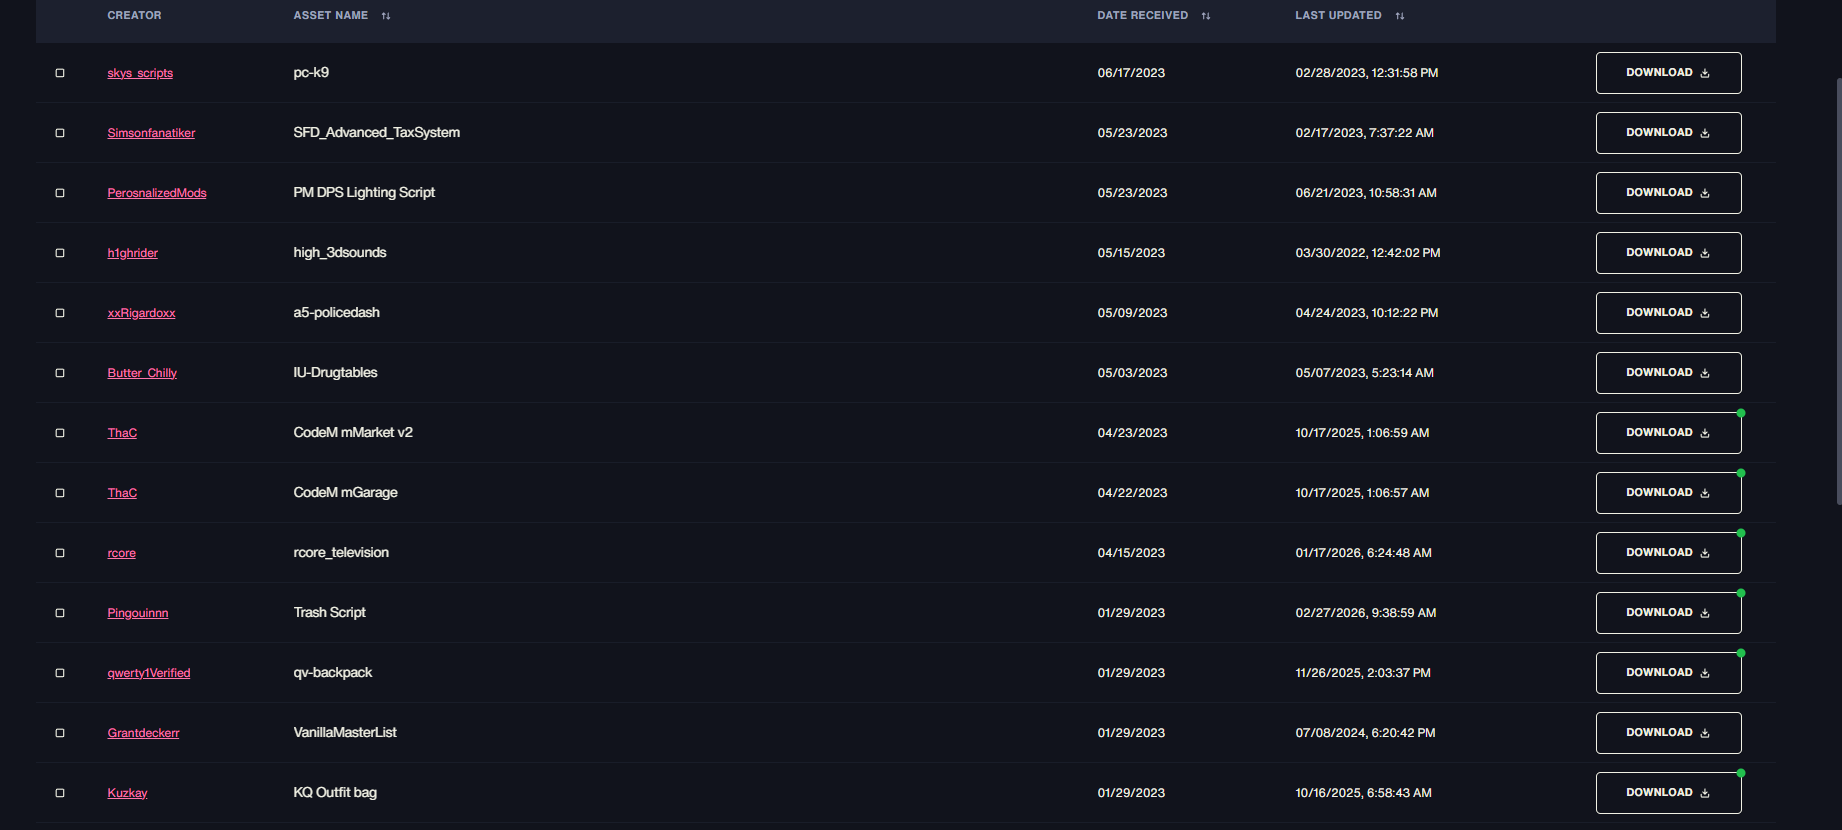1842x830 pixels.
Task: Toggle checkbox for a5-policedash
Action: [x=60, y=313]
